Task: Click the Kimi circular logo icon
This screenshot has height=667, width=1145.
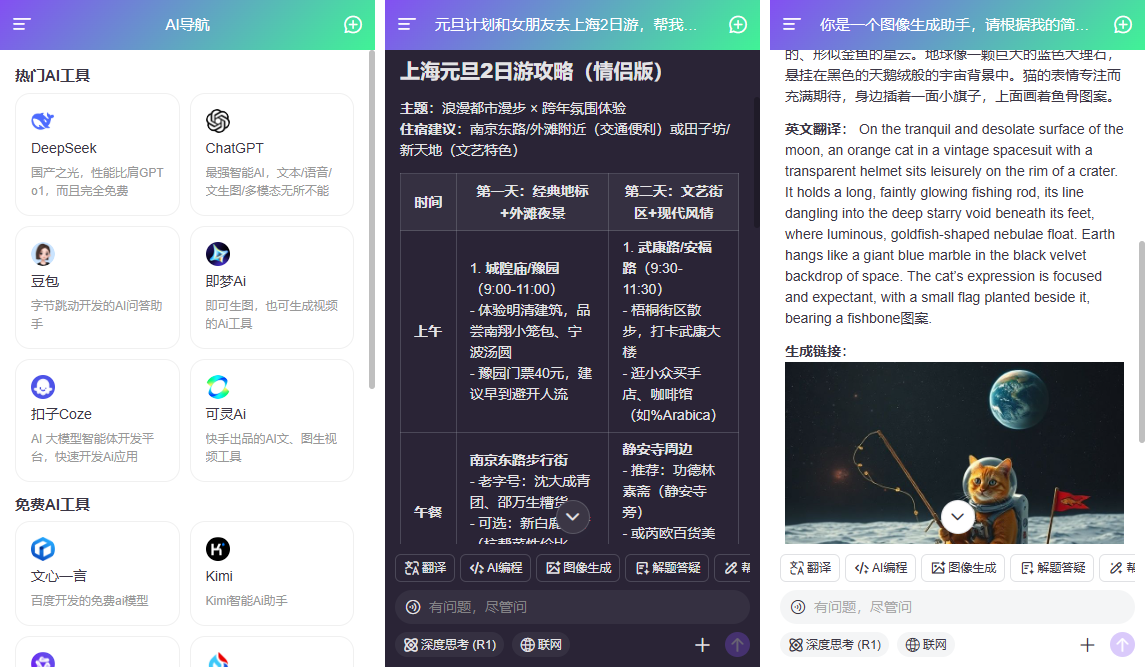Action: [218, 548]
